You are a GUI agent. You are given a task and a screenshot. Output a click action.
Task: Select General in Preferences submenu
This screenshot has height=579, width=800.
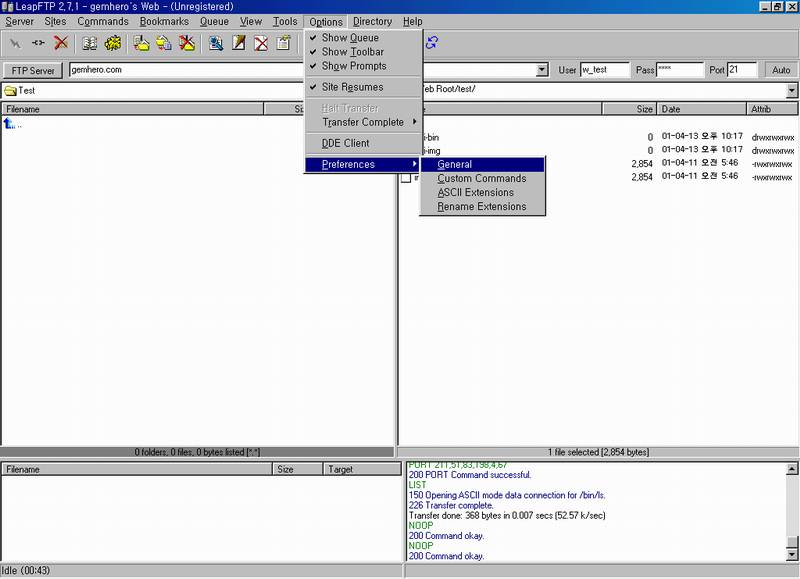click(x=483, y=164)
